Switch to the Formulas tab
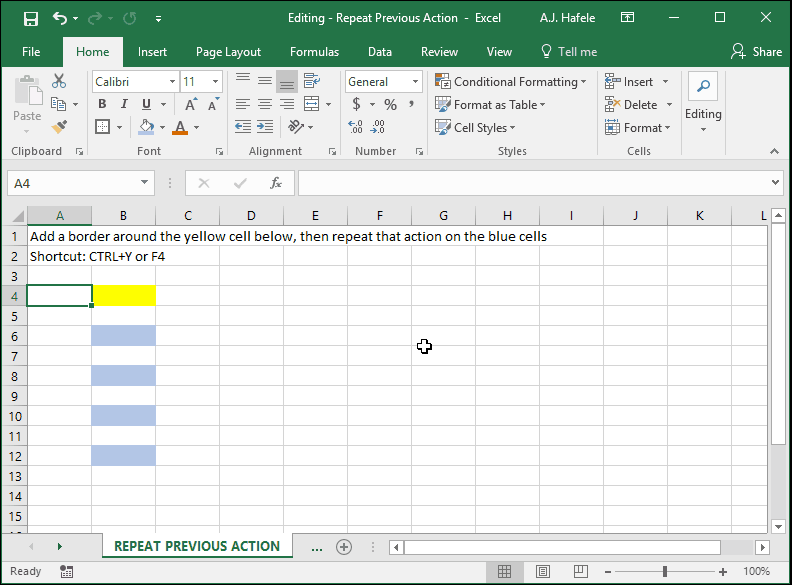The image size is (792, 585). (x=314, y=52)
